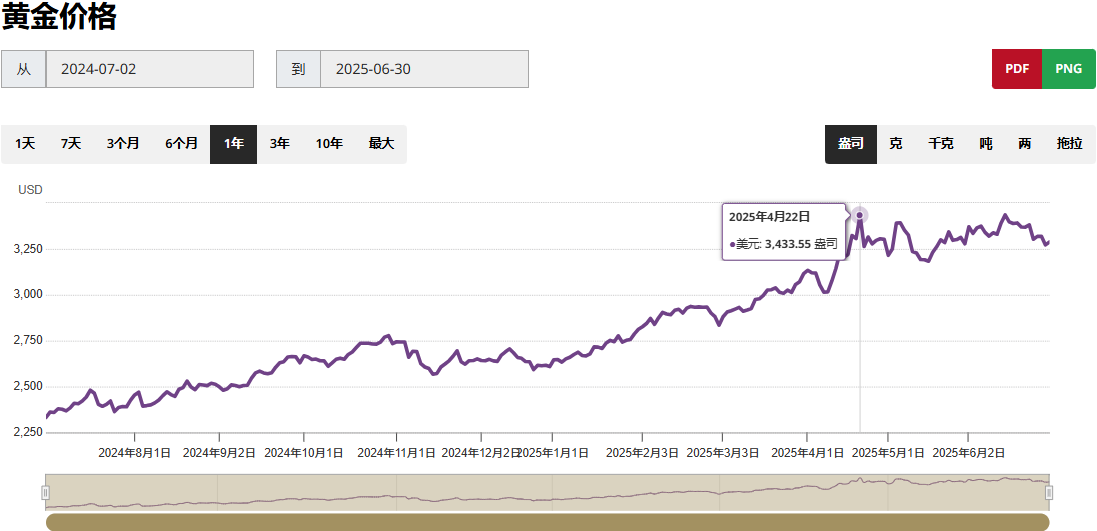
Task: Click the left handle of range navigator
Action: click(x=45, y=493)
